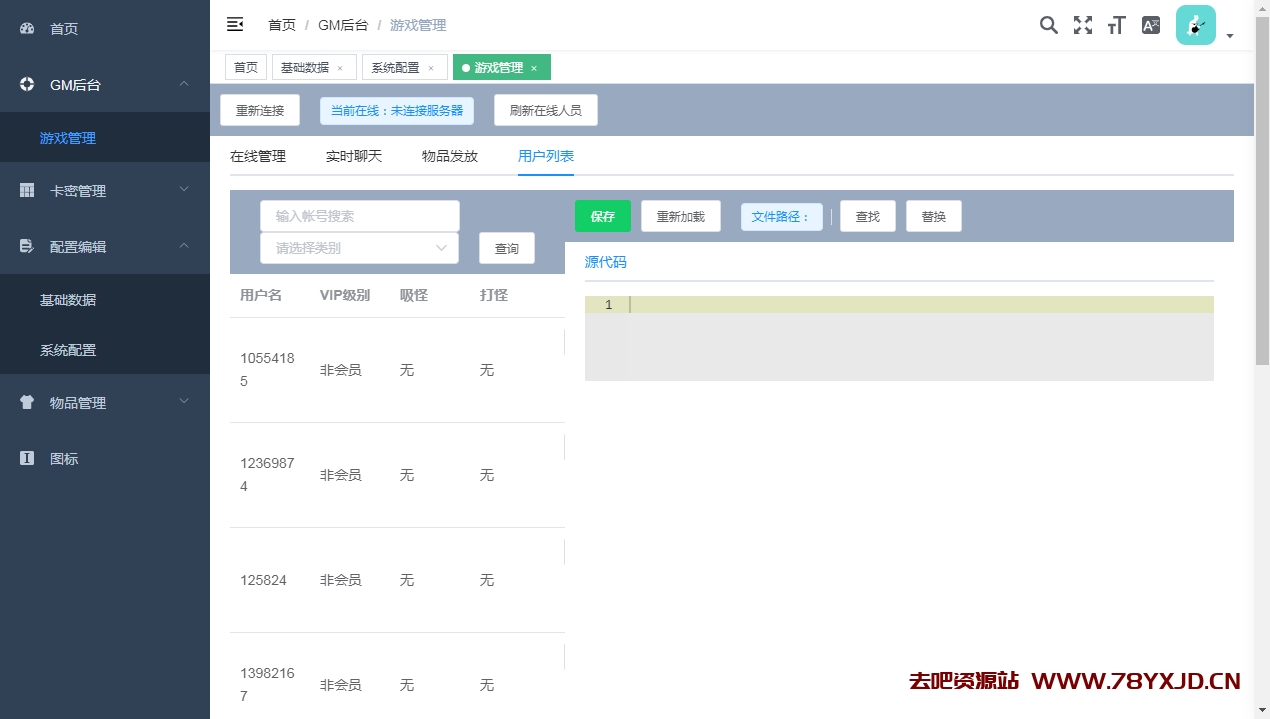Open the language translation icon
Viewport: 1270px width, 719px height.
1151,25
